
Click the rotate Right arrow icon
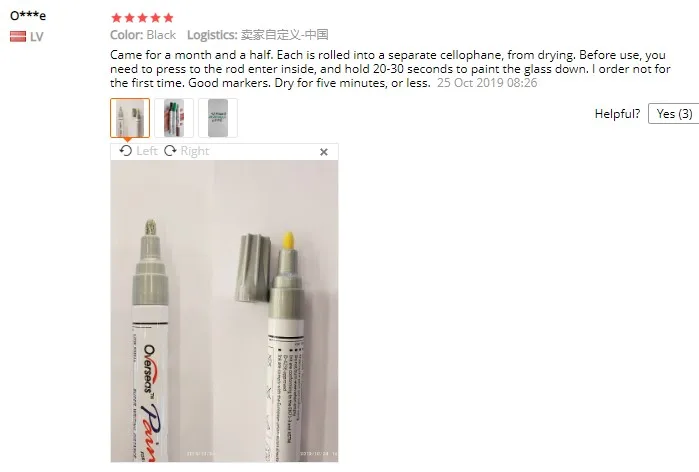pyautogui.click(x=170, y=151)
